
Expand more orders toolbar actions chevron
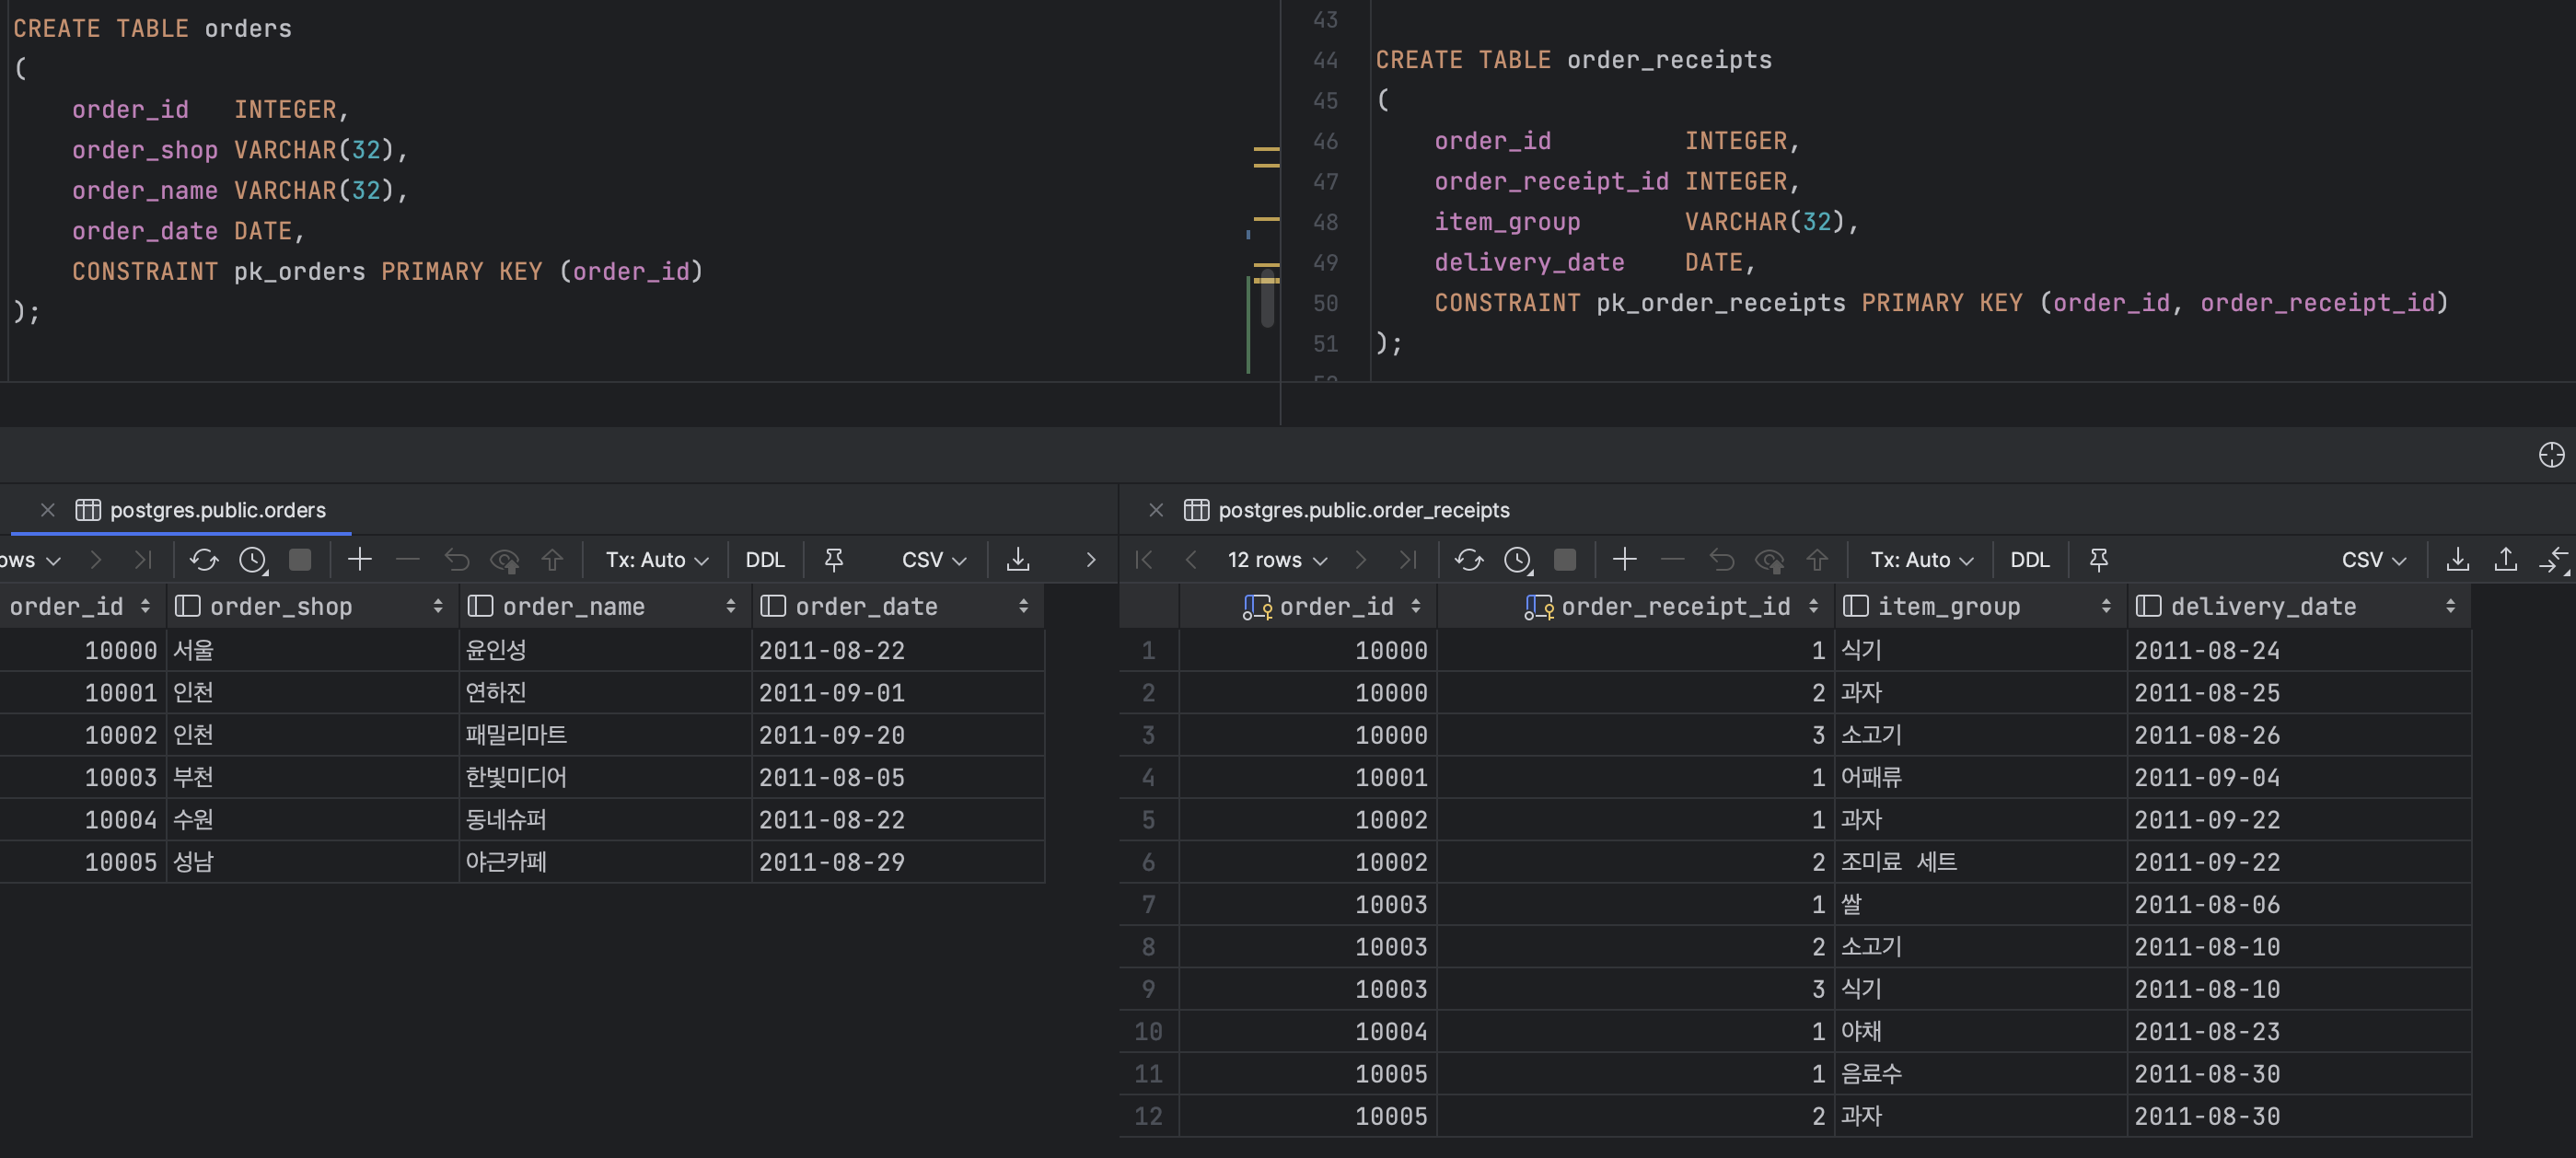coord(1091,560)
